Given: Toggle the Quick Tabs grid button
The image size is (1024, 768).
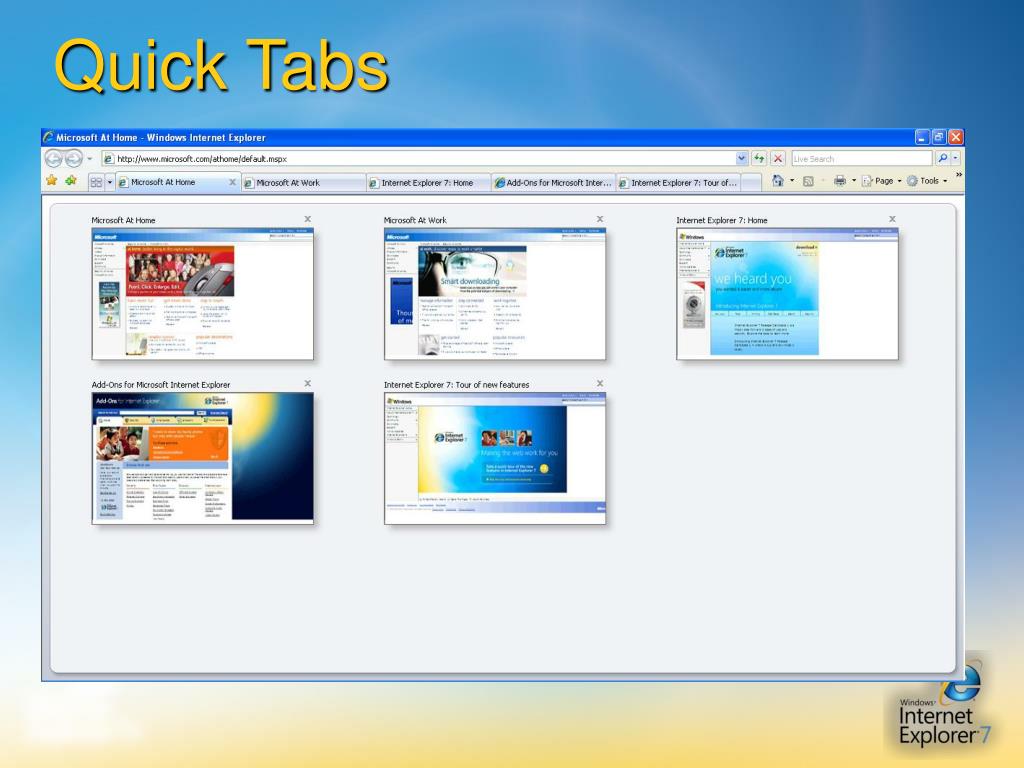Looking at the screenshot, I should 96,182.
